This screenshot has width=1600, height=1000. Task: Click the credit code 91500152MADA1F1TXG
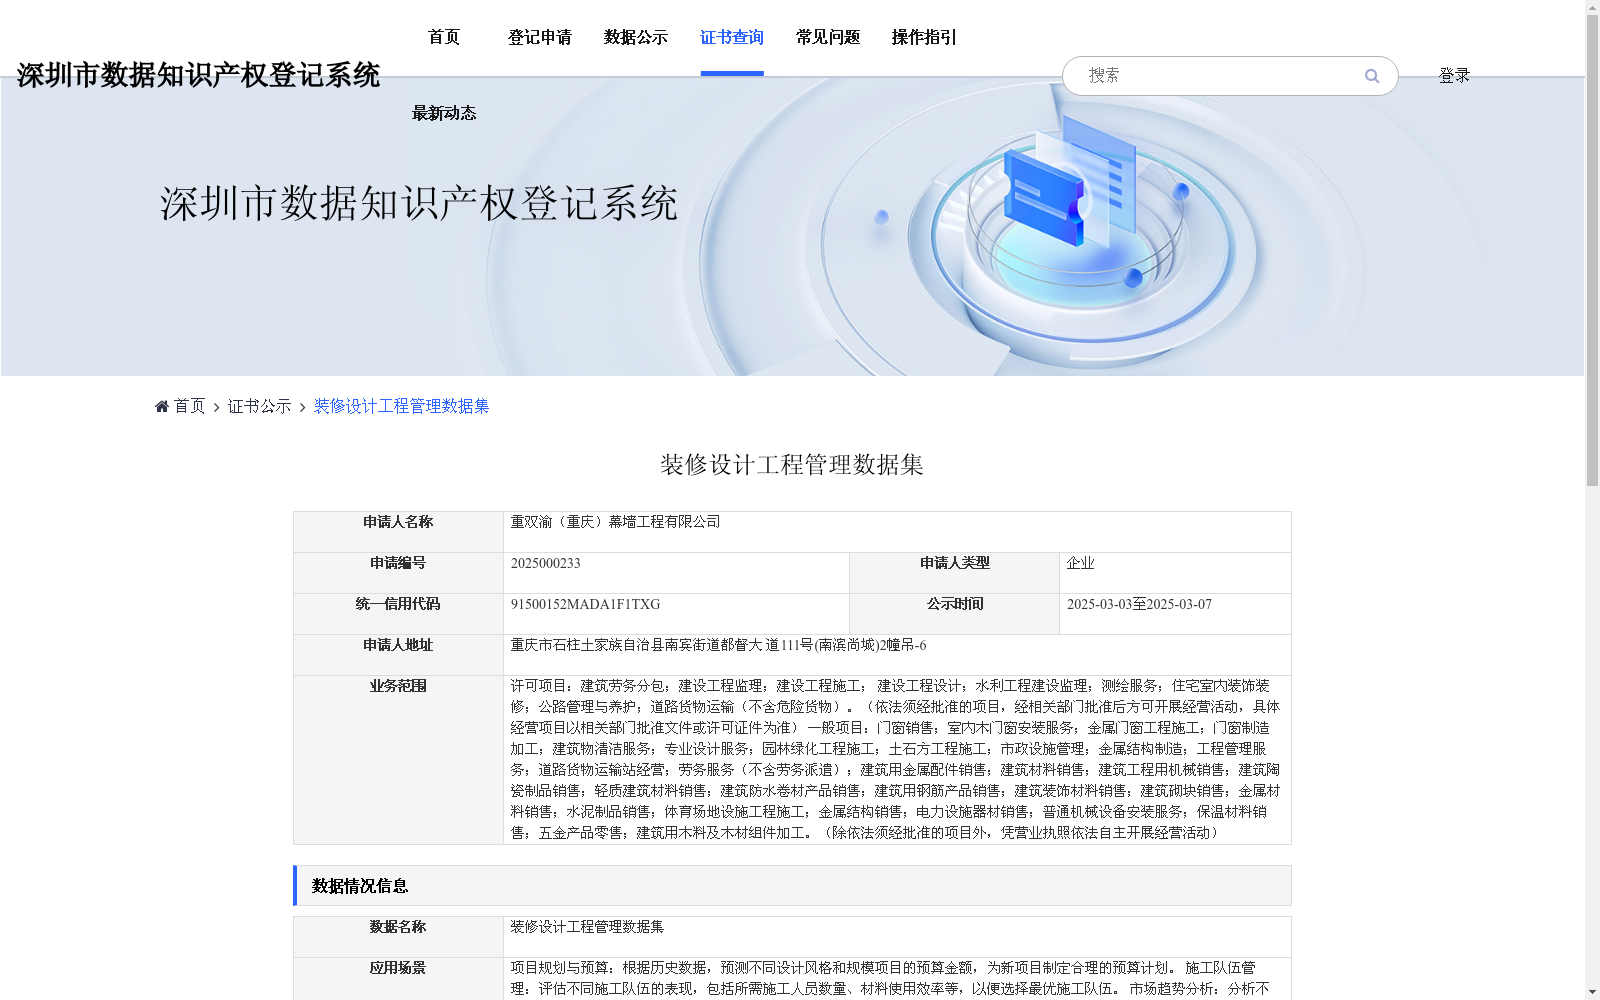[585, 604]
